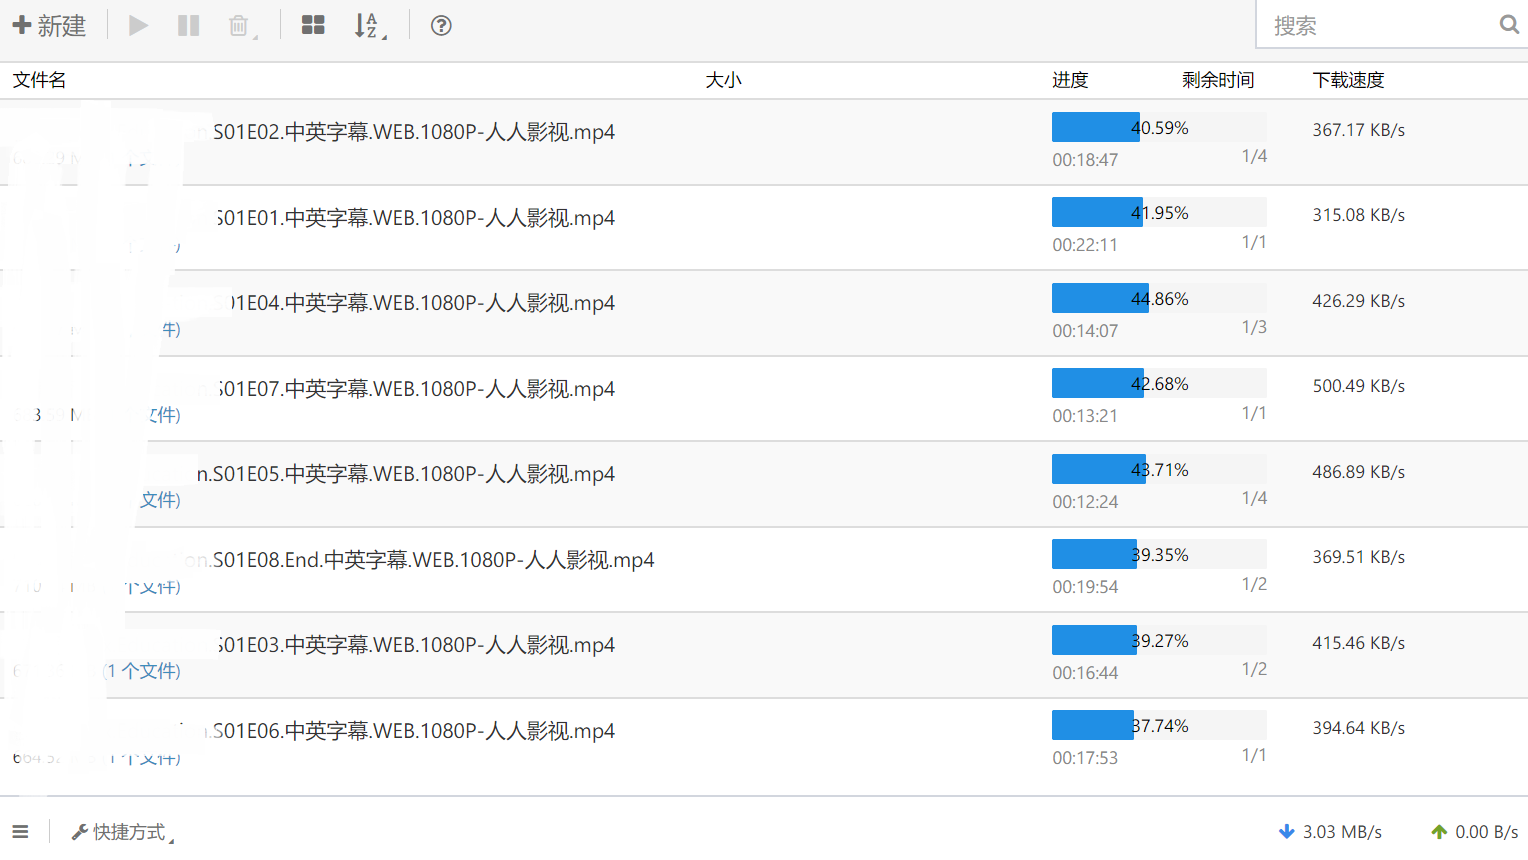1528x860 pixels.
Task: Select the S01E01 mp4 download task
Action: [x=764, y=228]
